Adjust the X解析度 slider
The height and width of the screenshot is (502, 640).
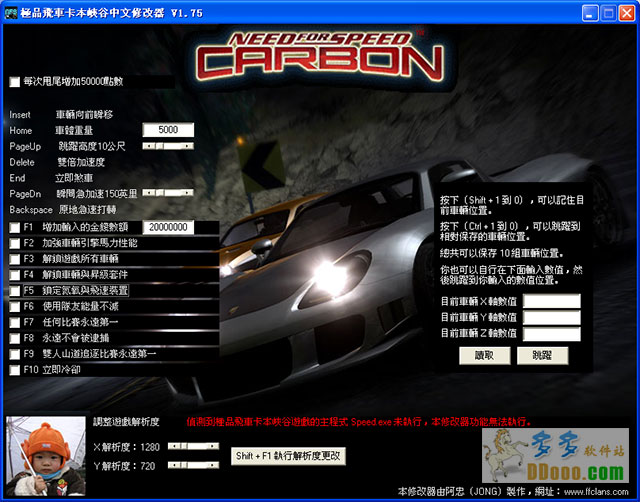click(x=193, y=446)
